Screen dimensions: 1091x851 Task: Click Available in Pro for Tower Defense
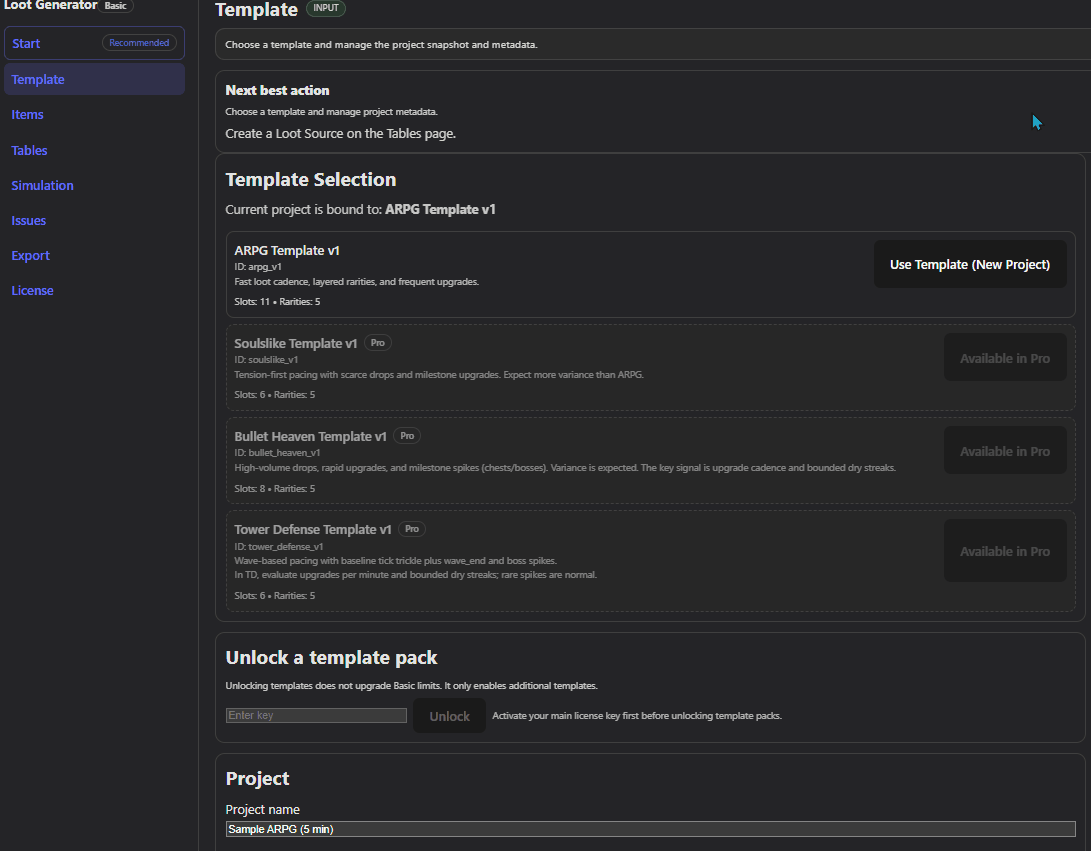(x=1004, y=551)
